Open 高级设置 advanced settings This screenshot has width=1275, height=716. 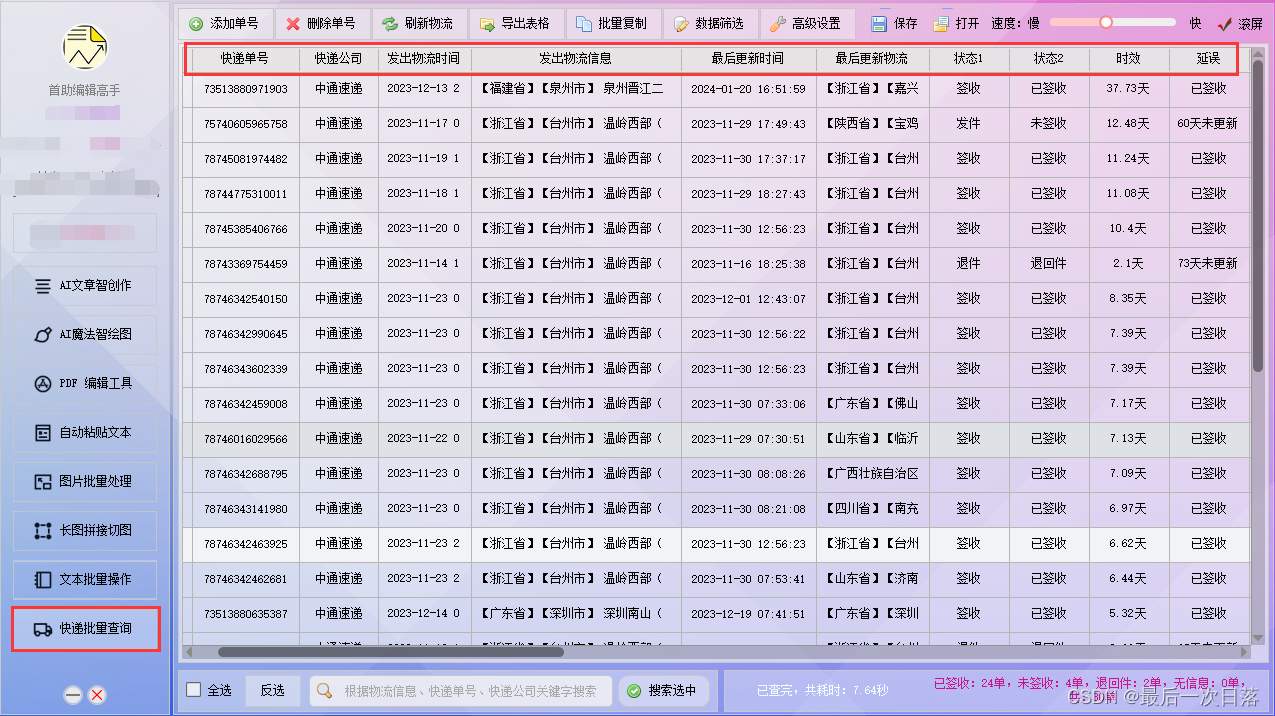[806, 23]
